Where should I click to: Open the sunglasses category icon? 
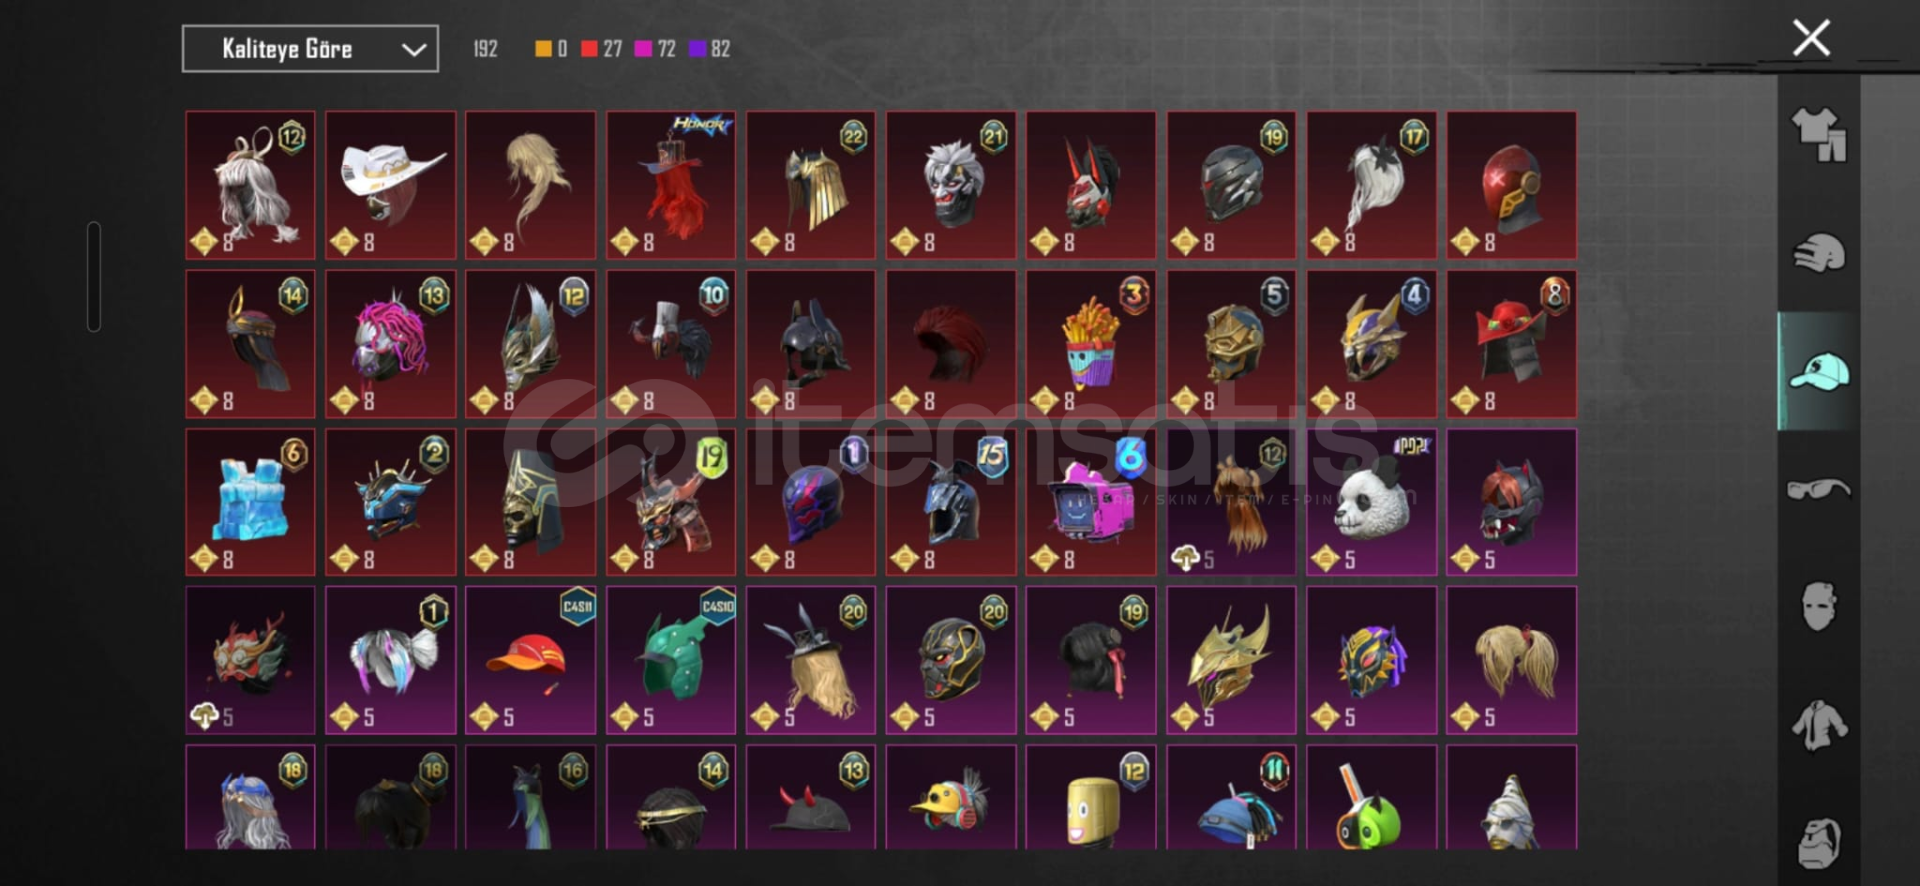click(x=1819, y=489)
